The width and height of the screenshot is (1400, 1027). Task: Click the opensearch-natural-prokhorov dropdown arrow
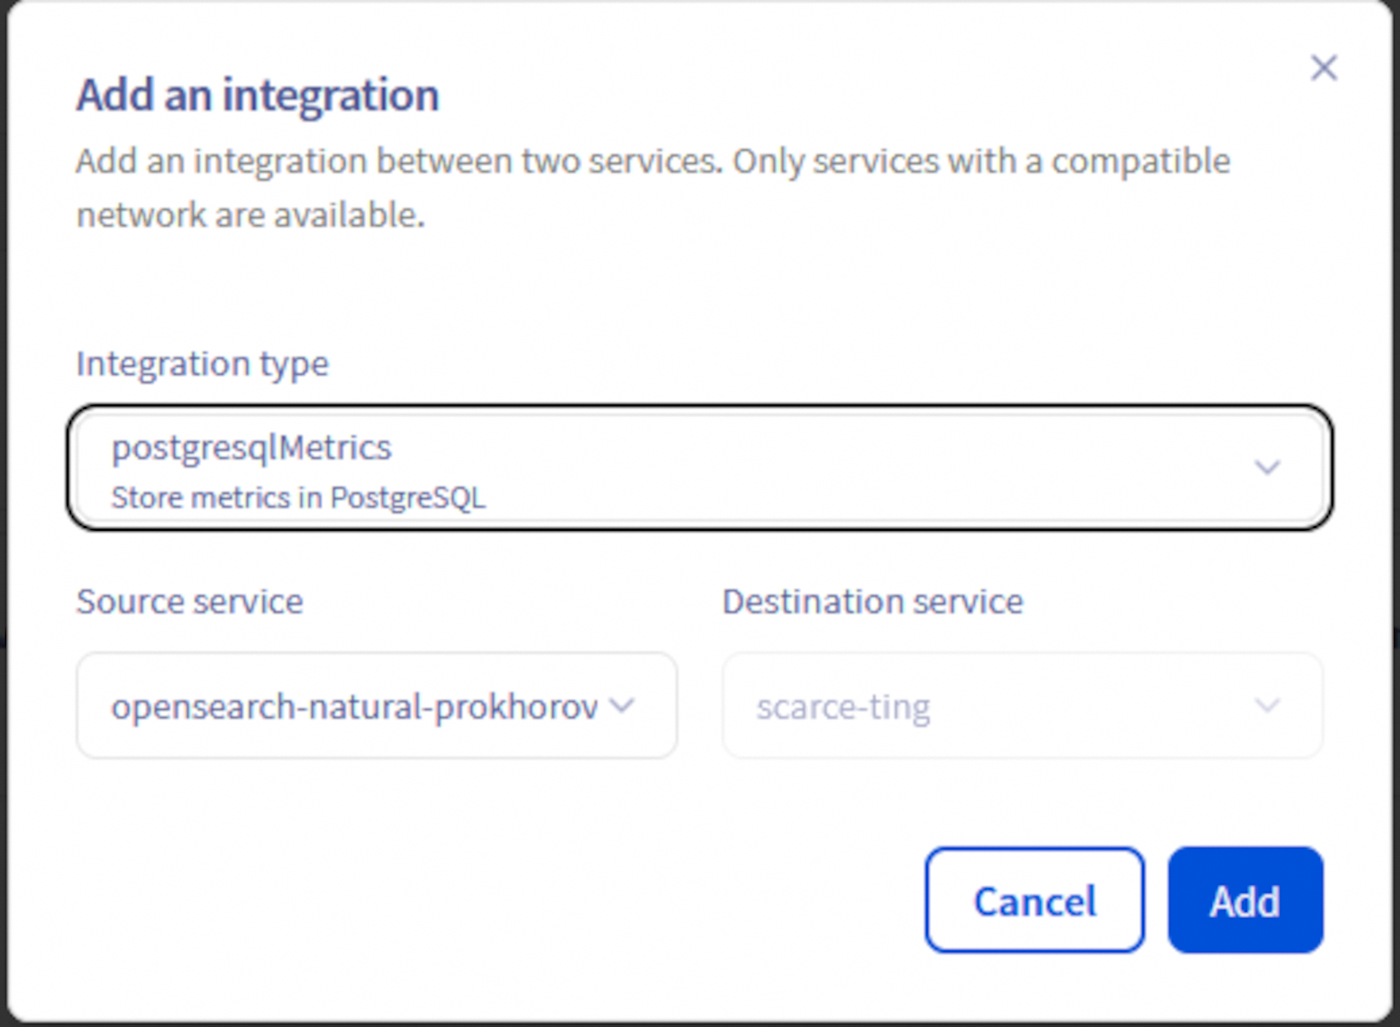coord(621,706)
